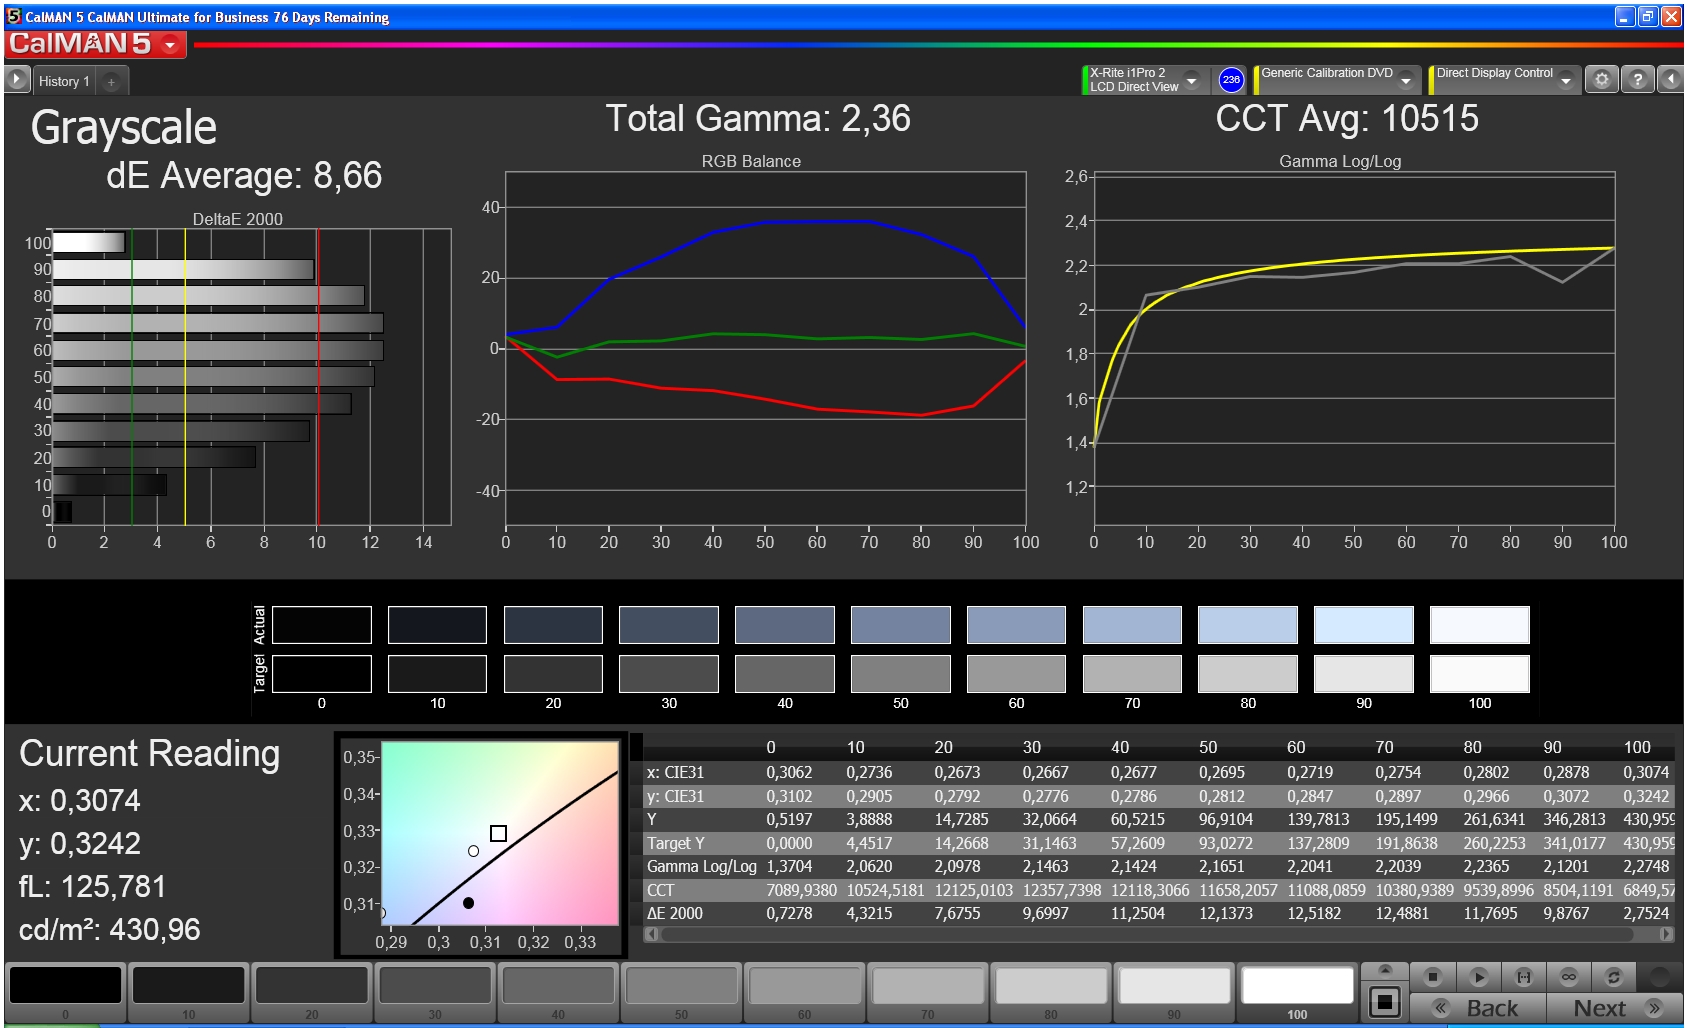Click the read series bracket icon

click(1524, 977)
